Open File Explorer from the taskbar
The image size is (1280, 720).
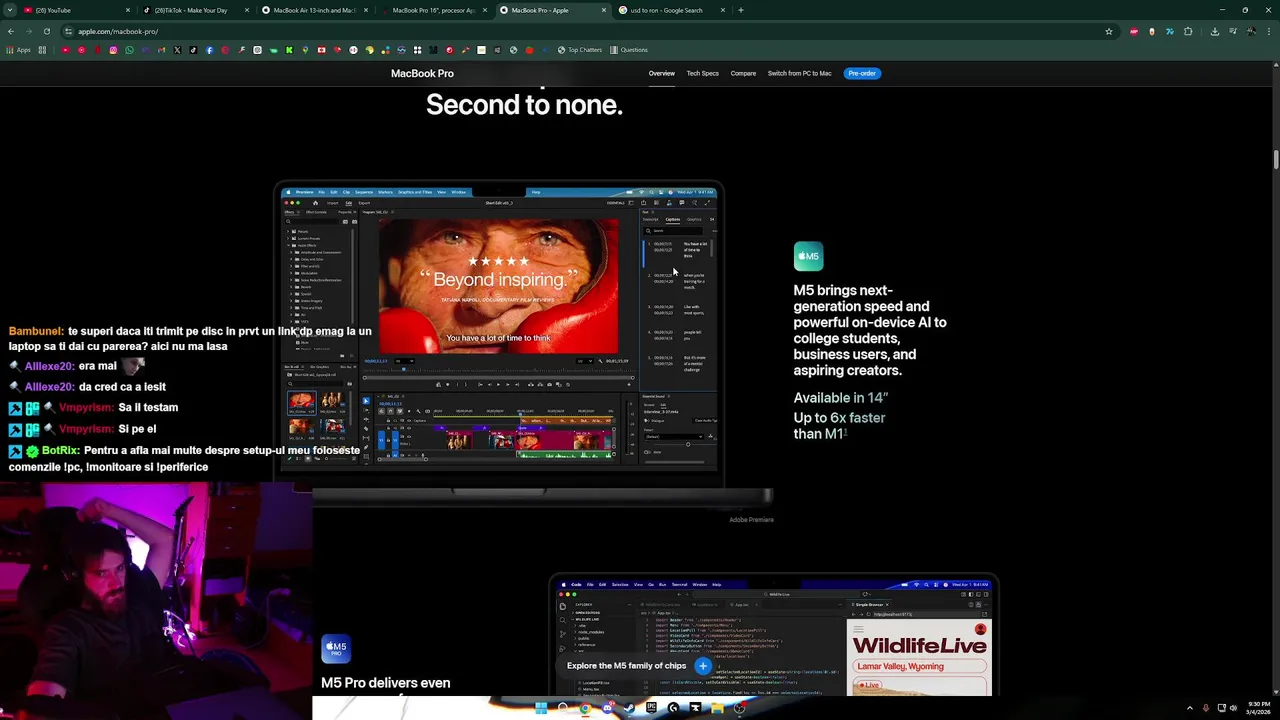pyautogui.click(x=717, y=708)
